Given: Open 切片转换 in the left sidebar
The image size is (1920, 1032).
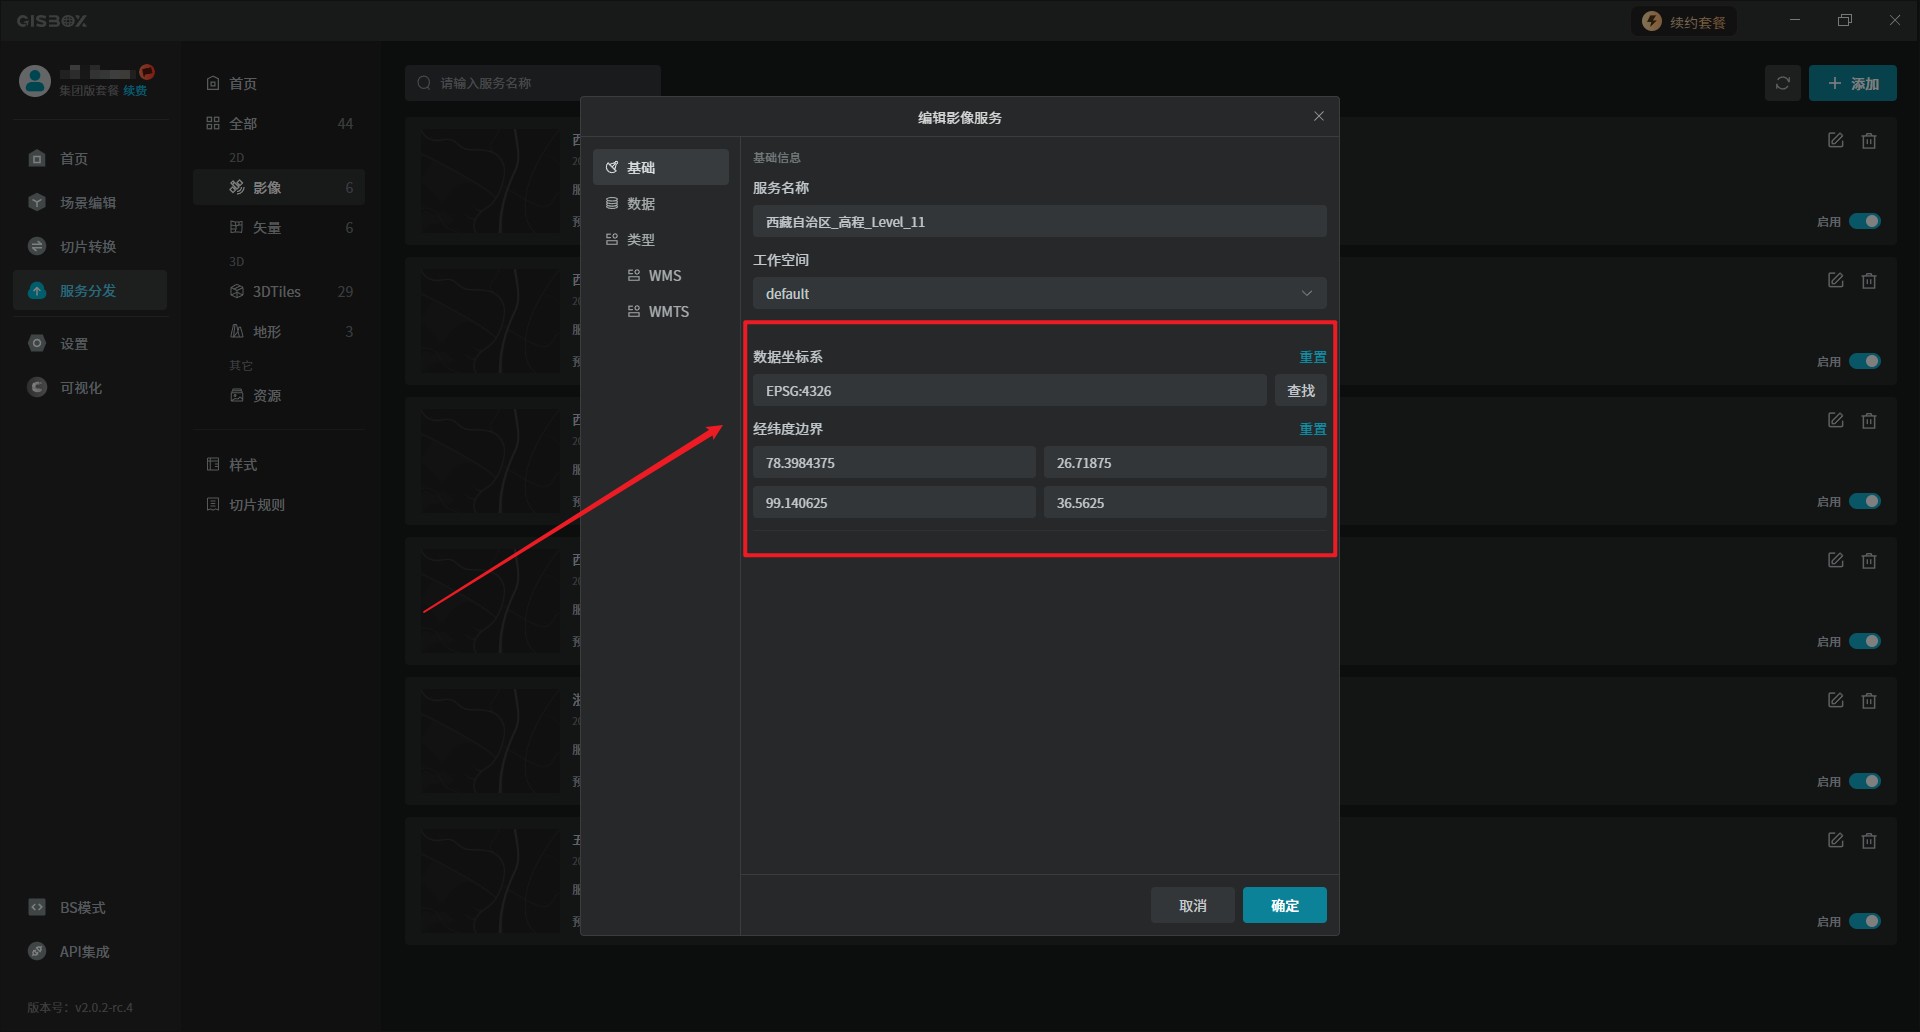Looking at the screenshot, I should coord(88,247).
